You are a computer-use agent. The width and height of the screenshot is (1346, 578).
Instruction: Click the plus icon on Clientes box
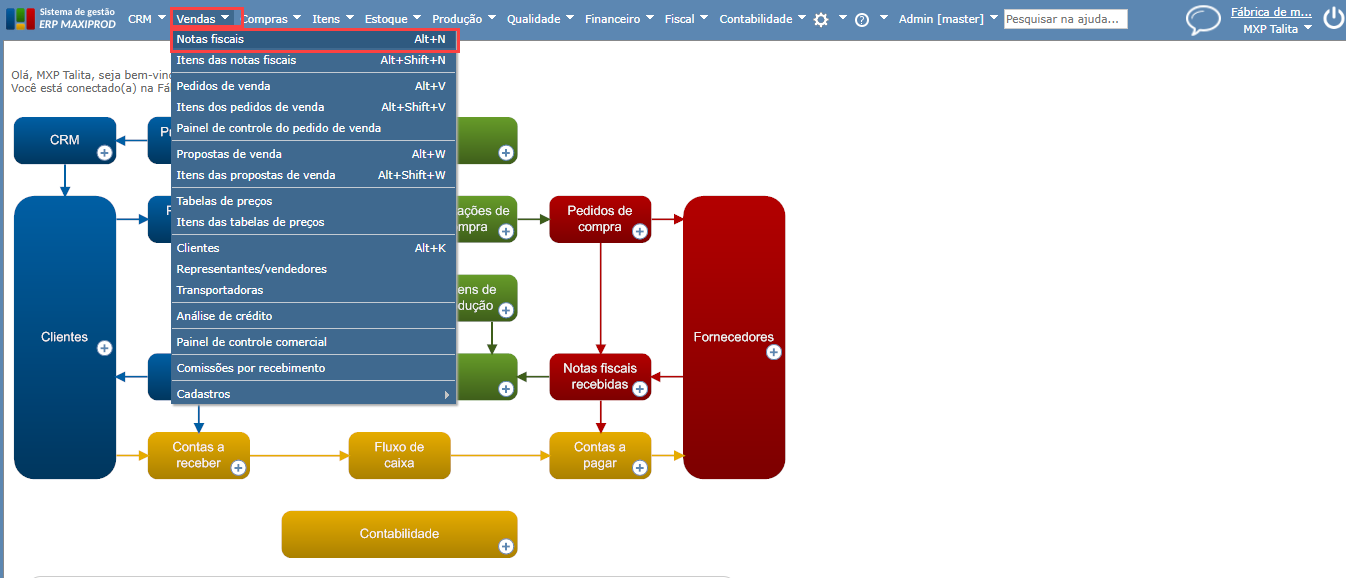[104, 348]
